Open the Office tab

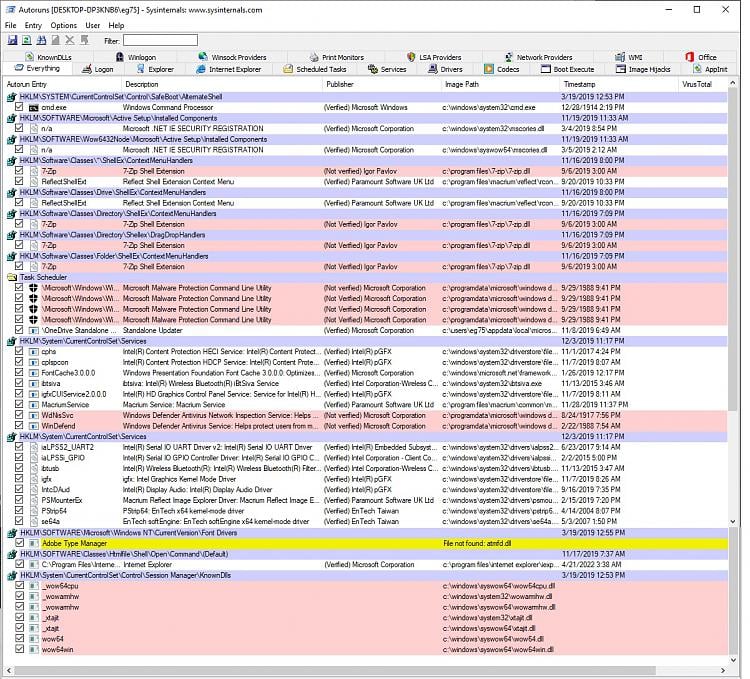click(x=701, y=57)
